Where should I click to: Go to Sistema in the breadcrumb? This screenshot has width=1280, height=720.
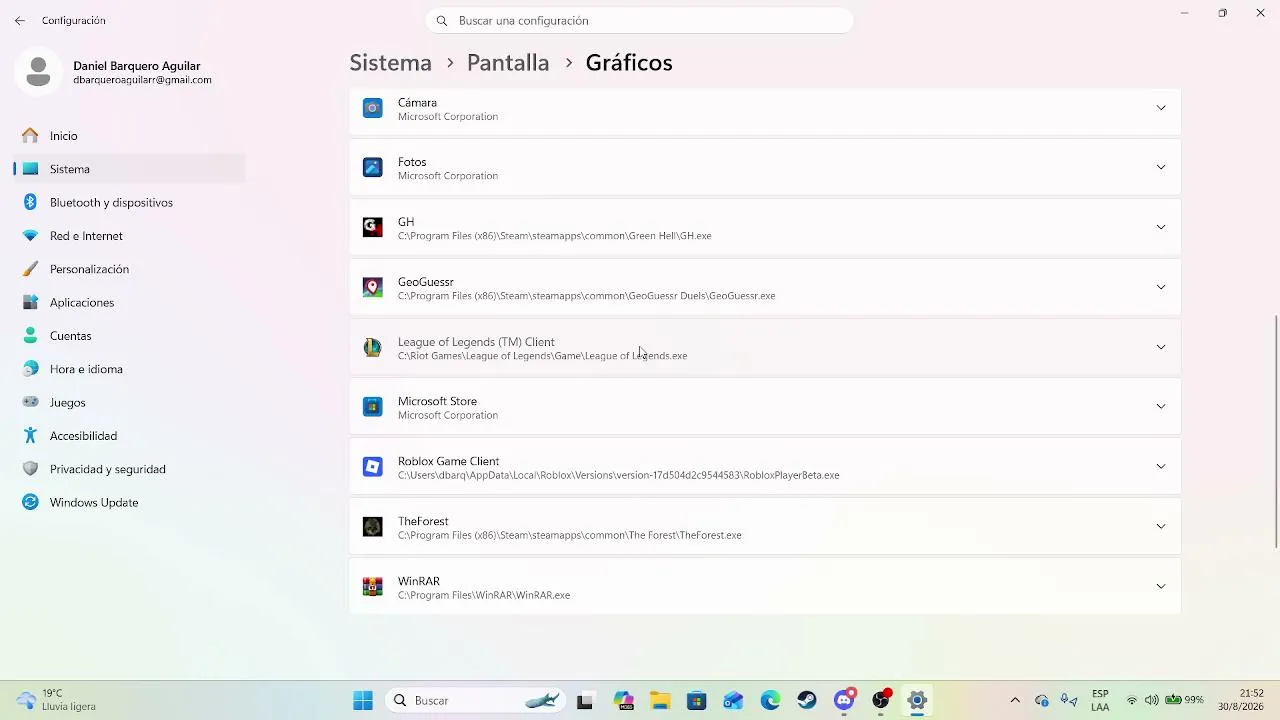point(390,62)
